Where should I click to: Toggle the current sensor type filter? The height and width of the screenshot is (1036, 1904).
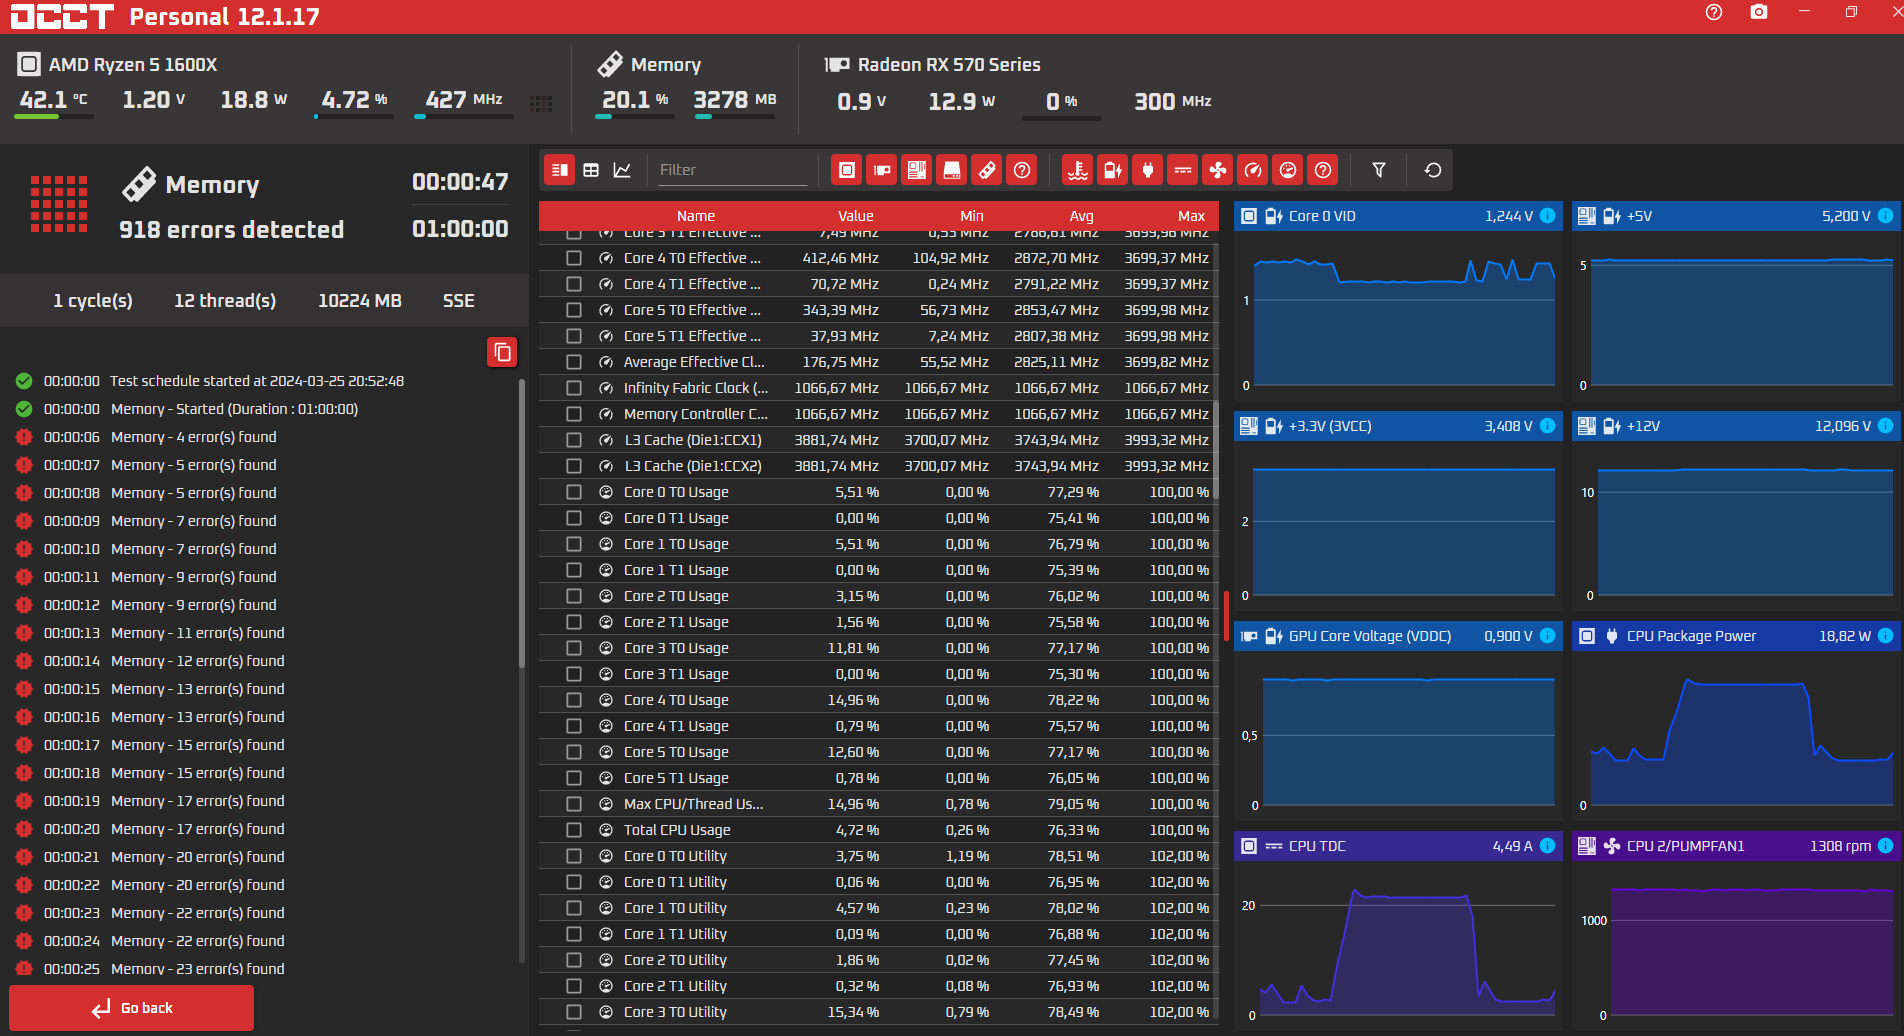[x=1183, y=170]
